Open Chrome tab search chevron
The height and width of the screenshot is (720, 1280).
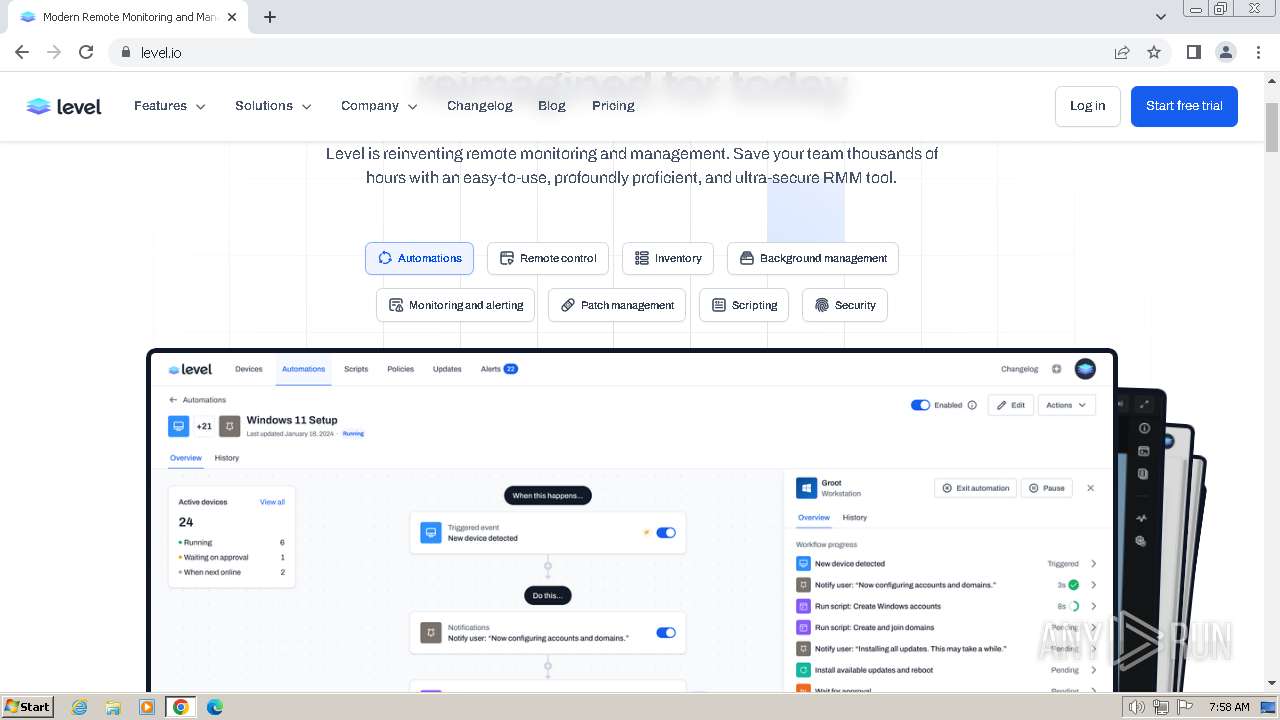pos(1161,17)
